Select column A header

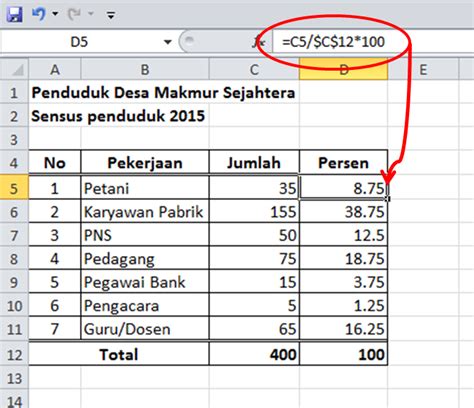(x=55, y=70)
